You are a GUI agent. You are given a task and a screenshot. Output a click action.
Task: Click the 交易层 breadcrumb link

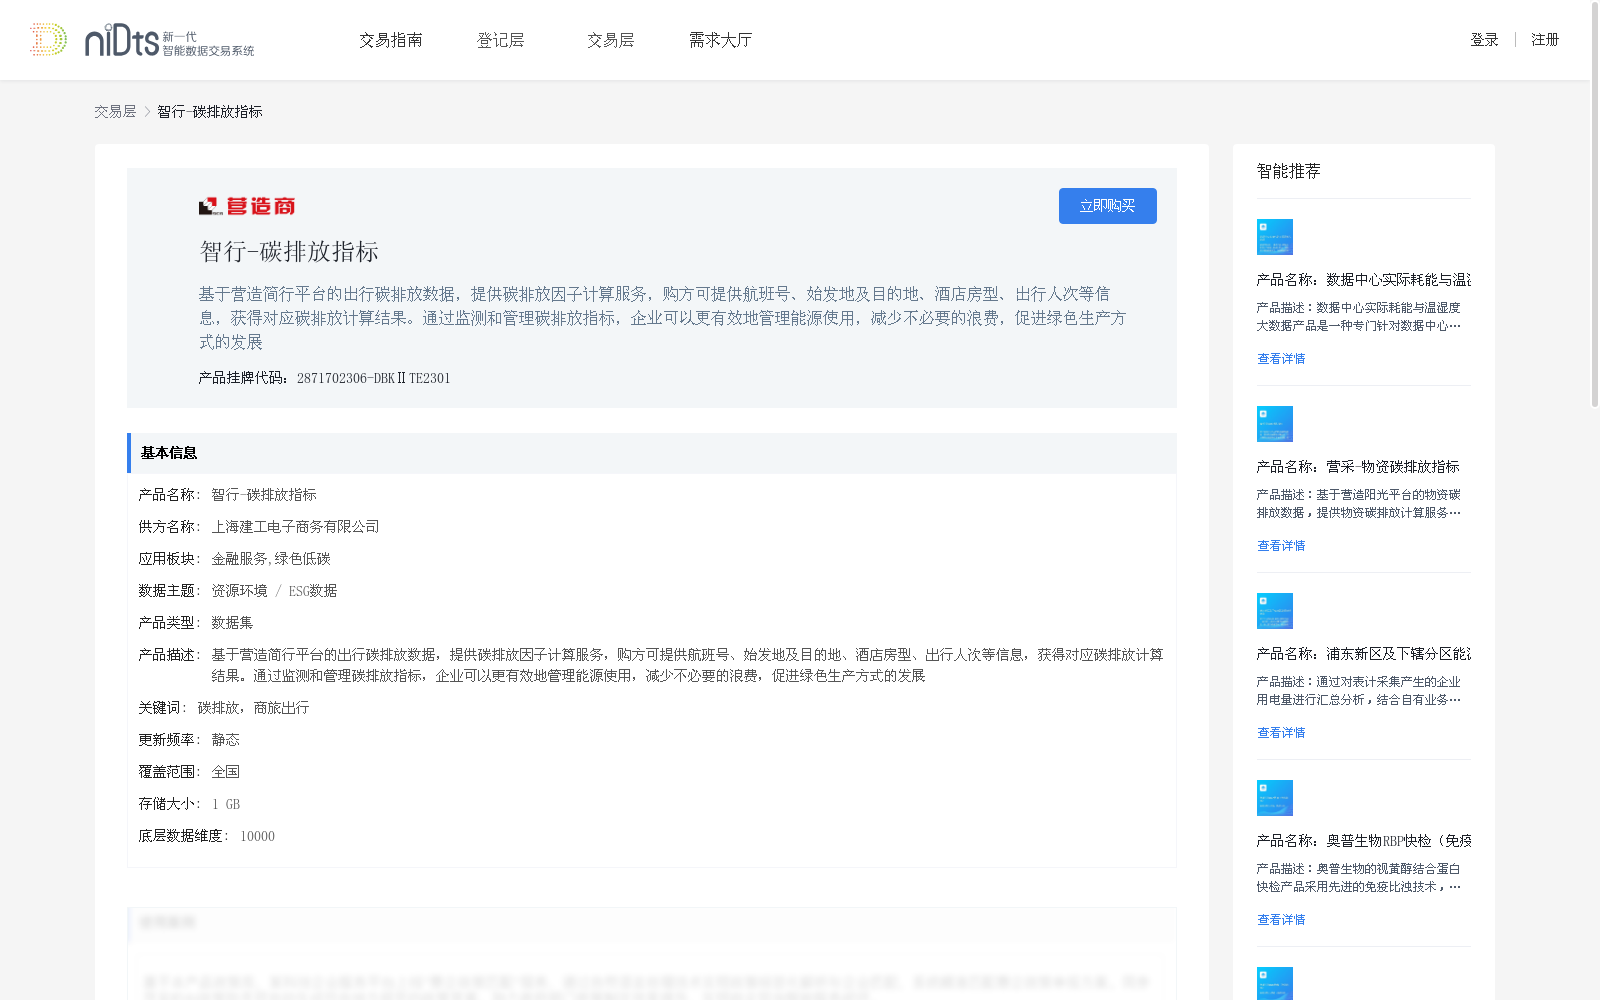click(x=115, y=112)
